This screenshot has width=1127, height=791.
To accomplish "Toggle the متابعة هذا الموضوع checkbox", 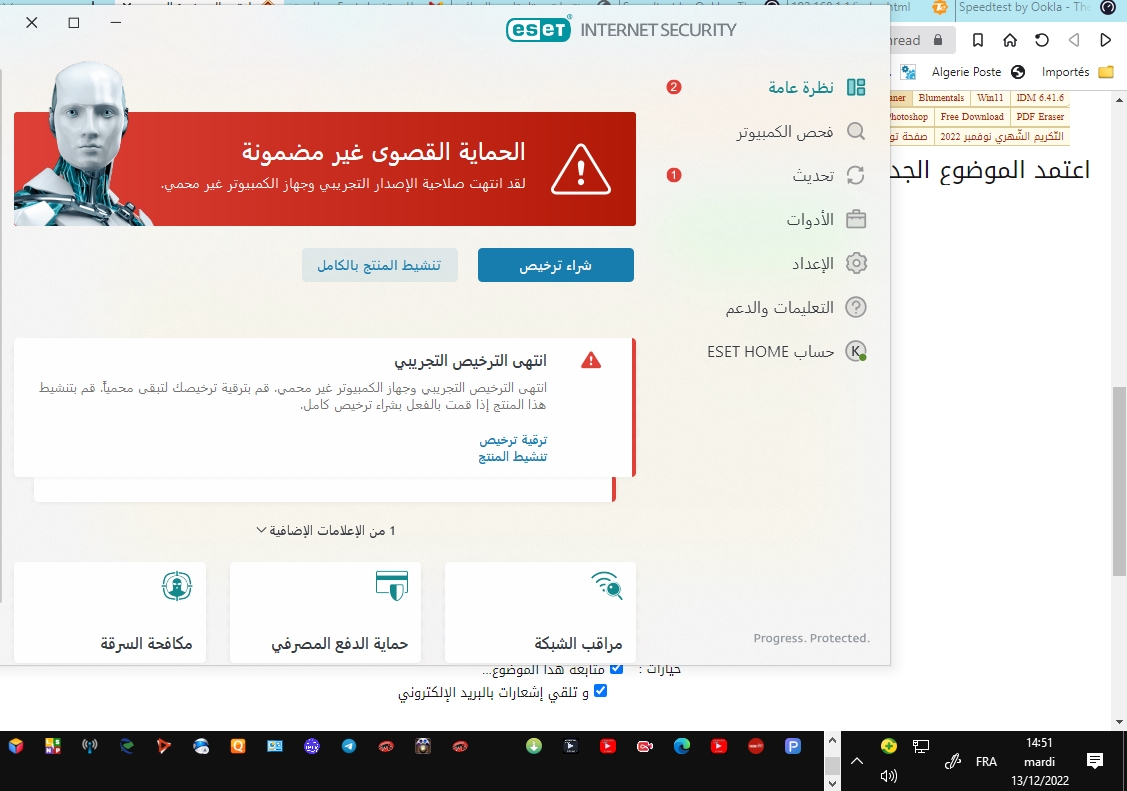I will point(616,668).
